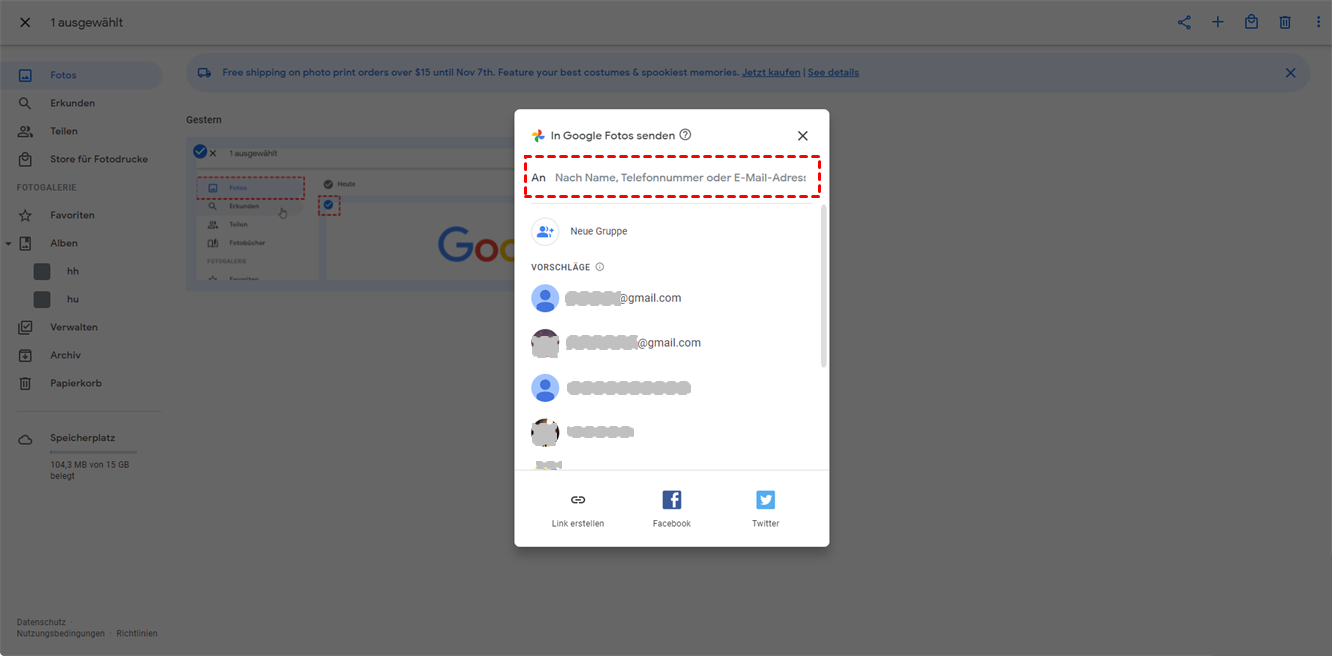
Task: Click the plus add-to icon
Action: 1218,22
